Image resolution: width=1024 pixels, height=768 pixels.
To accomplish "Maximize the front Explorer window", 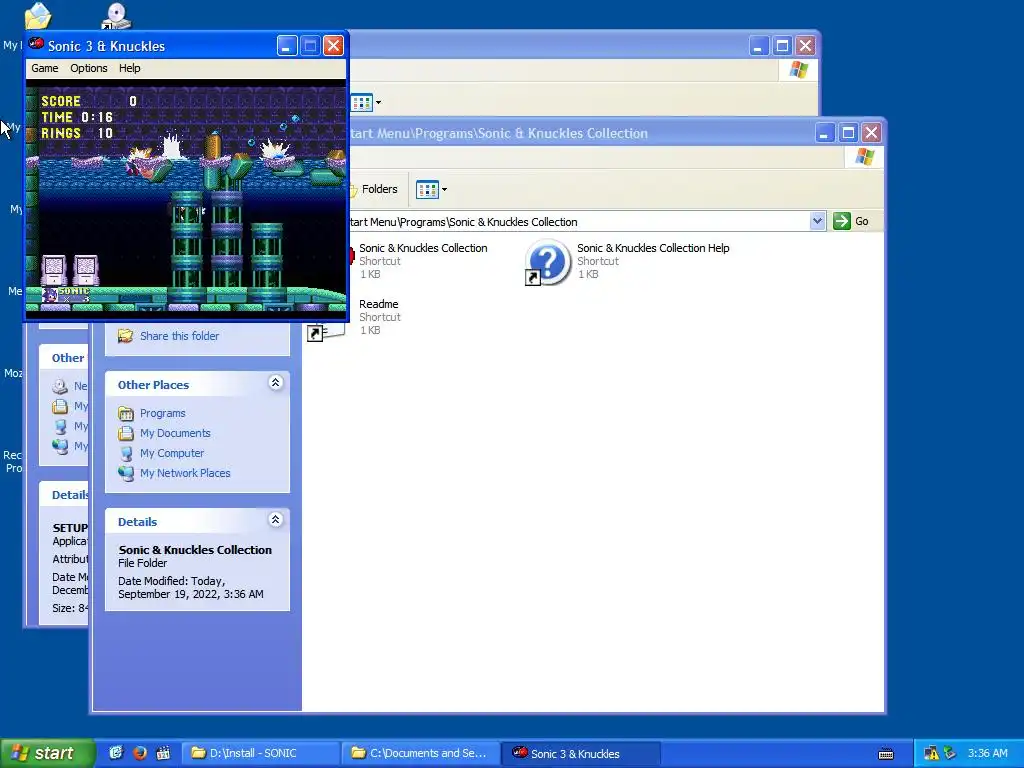I will (x=848, y=133).
